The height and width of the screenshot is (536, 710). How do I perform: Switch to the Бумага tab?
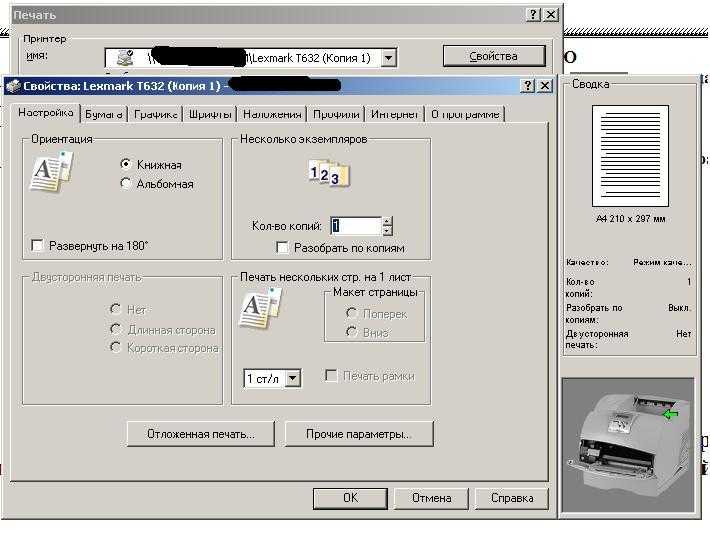pos(104,114)
